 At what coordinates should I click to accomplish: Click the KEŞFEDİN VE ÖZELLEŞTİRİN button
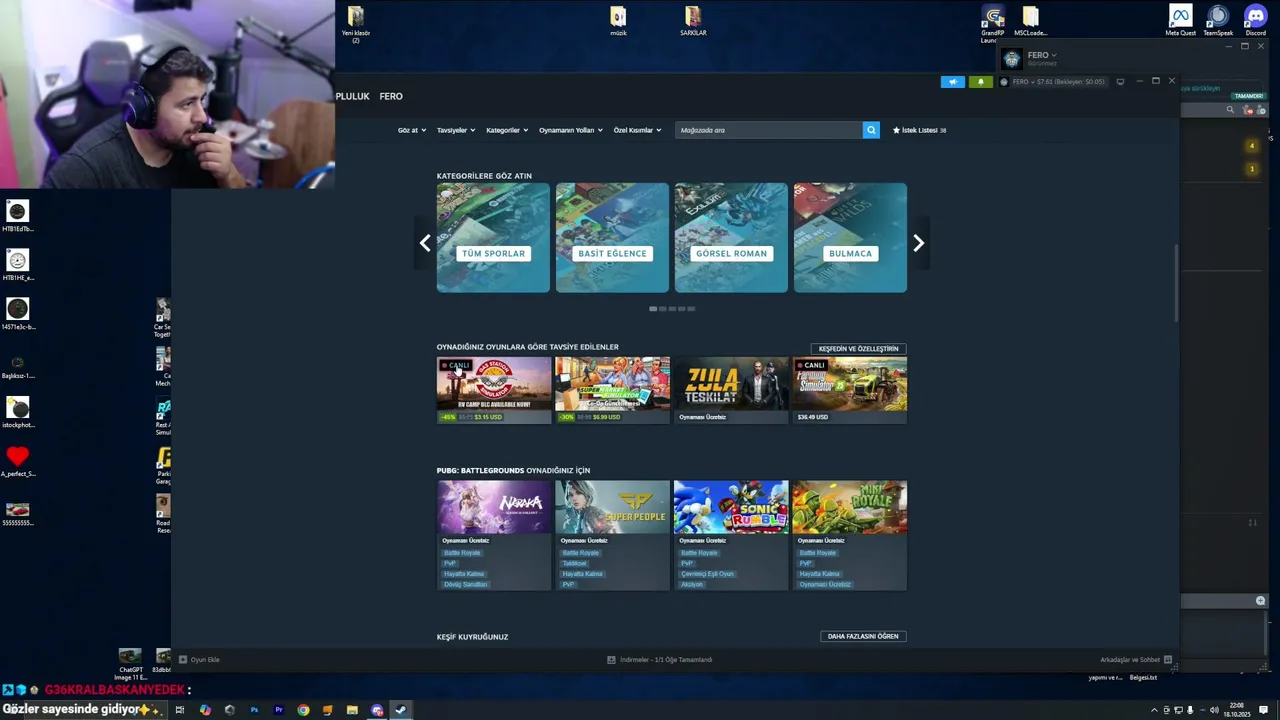(858, 349)
